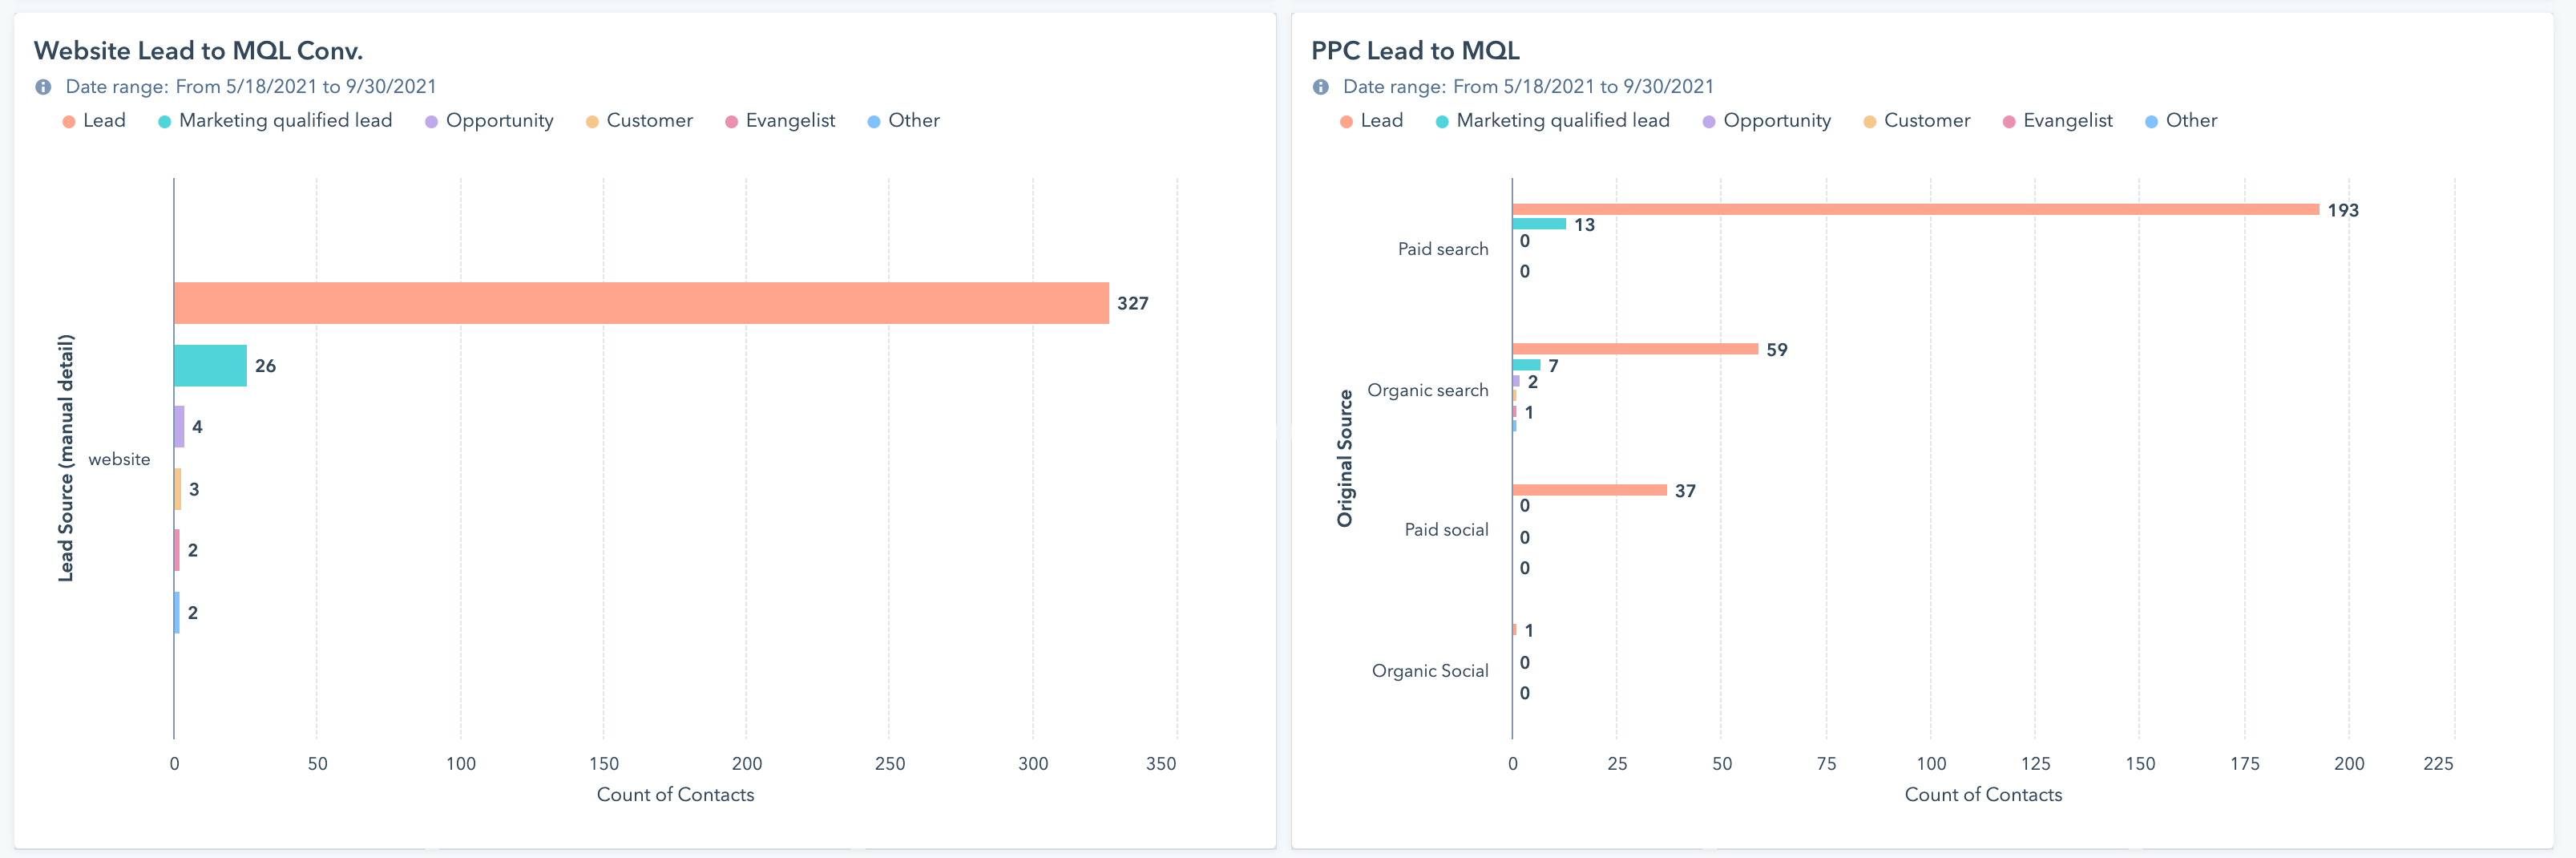Toggle Opportunity legend item in PPC chart
Screen dimensions: 2576x858
[x=1767, y=121]
